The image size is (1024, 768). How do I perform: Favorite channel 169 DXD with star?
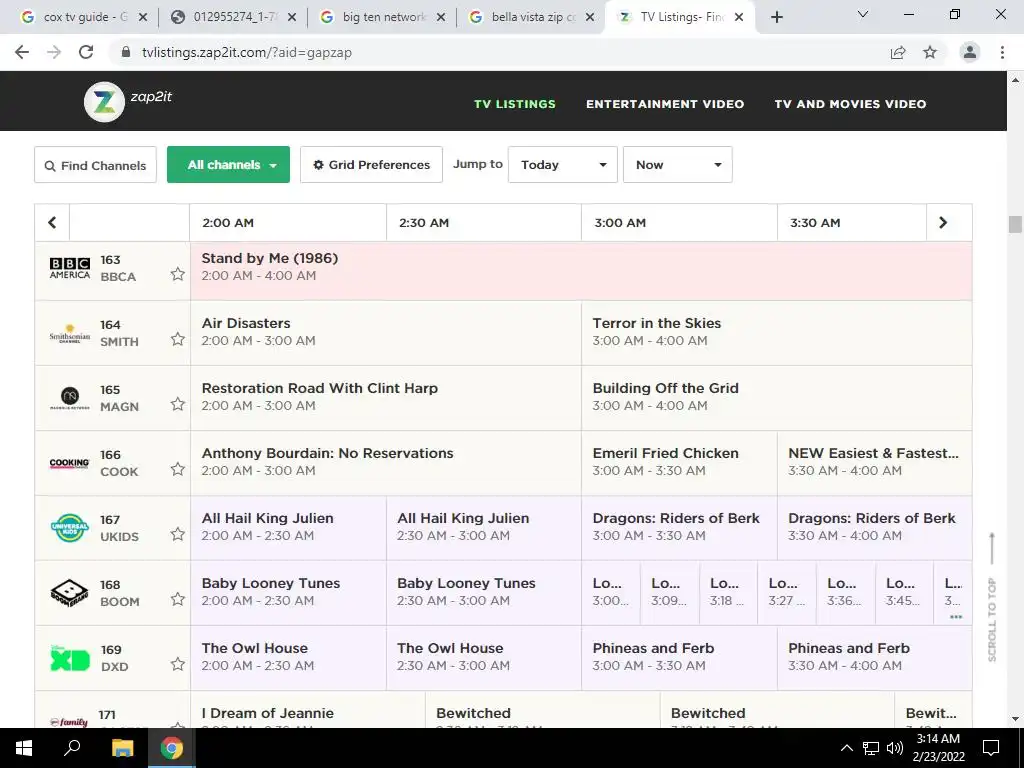[178, 664]
